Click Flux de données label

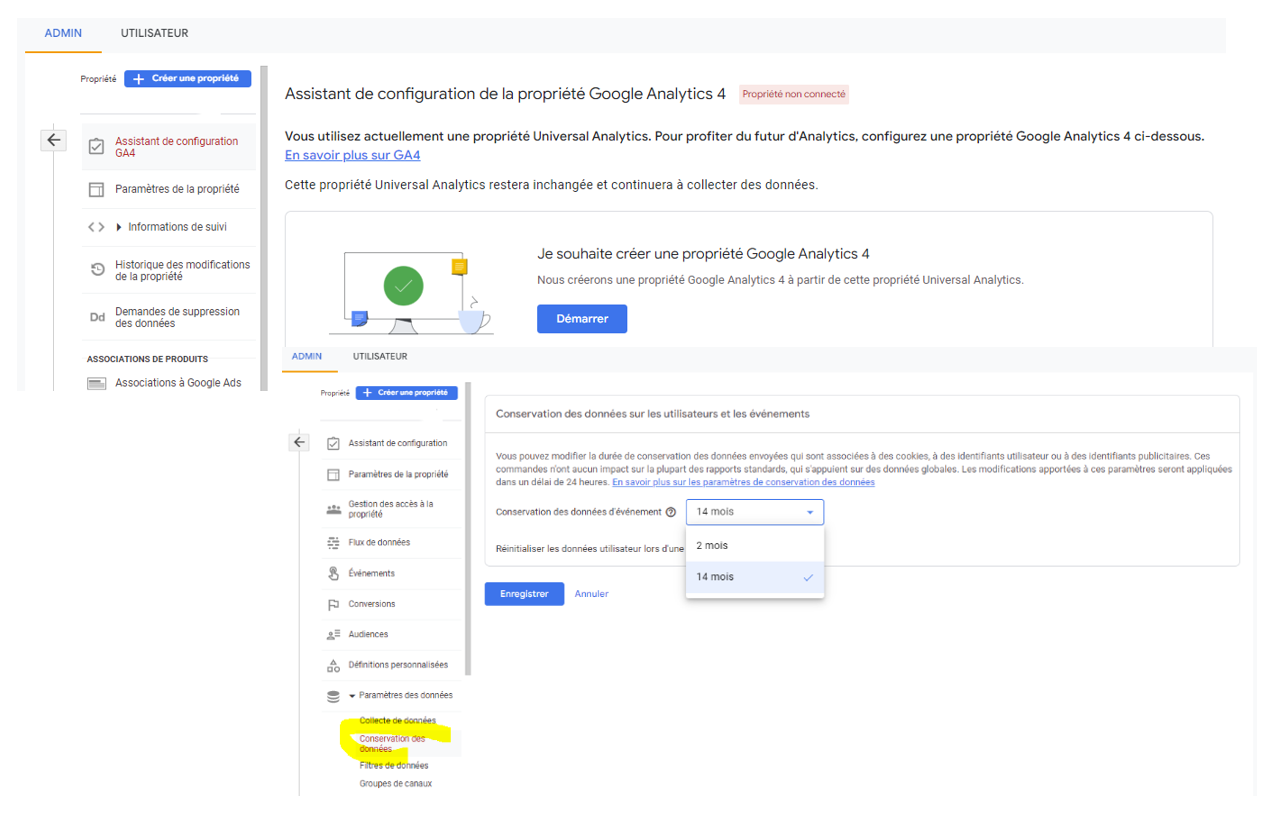pyautogui.click(x=379, y=543)
